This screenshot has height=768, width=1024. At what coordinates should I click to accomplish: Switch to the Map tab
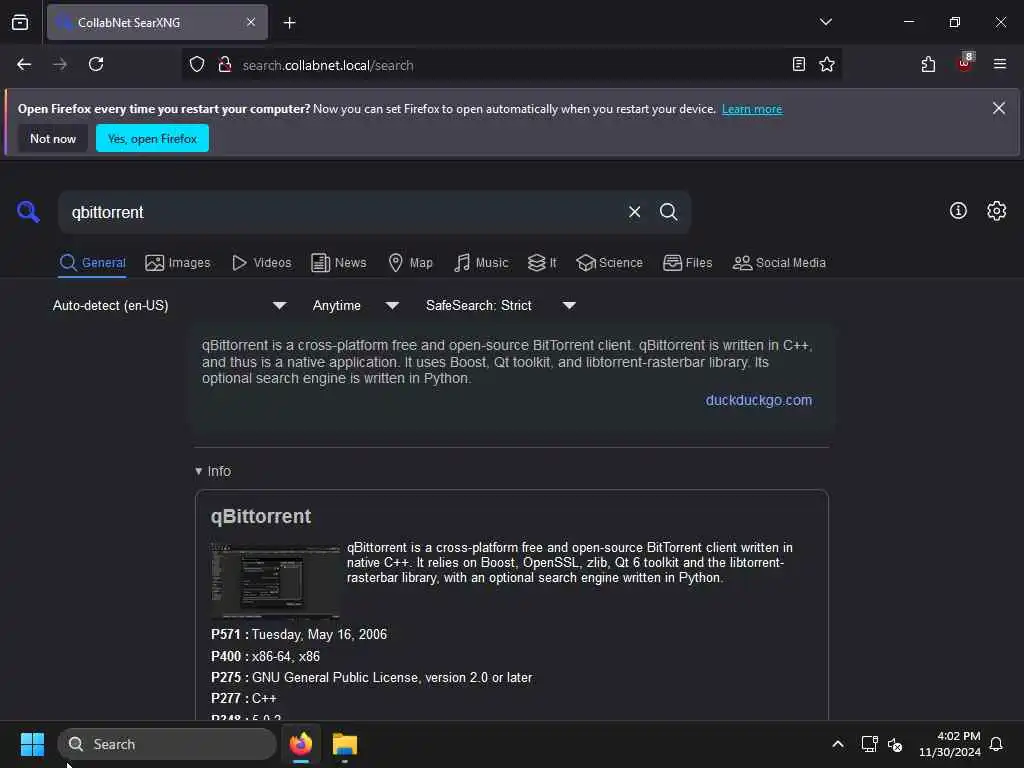pyautogui.click(x=410, y=263)
